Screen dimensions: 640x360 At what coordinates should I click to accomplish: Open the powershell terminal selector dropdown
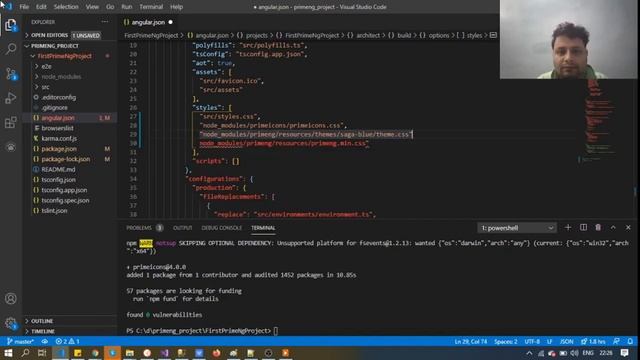516,228
